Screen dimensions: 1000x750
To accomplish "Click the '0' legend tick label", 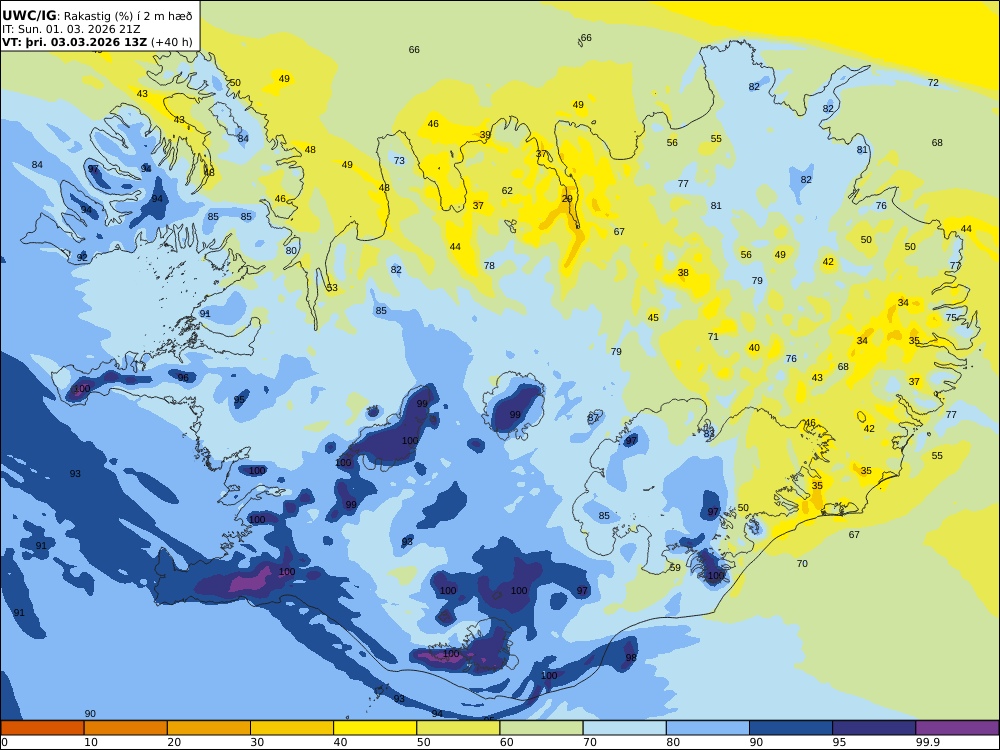I will (4, 742).
